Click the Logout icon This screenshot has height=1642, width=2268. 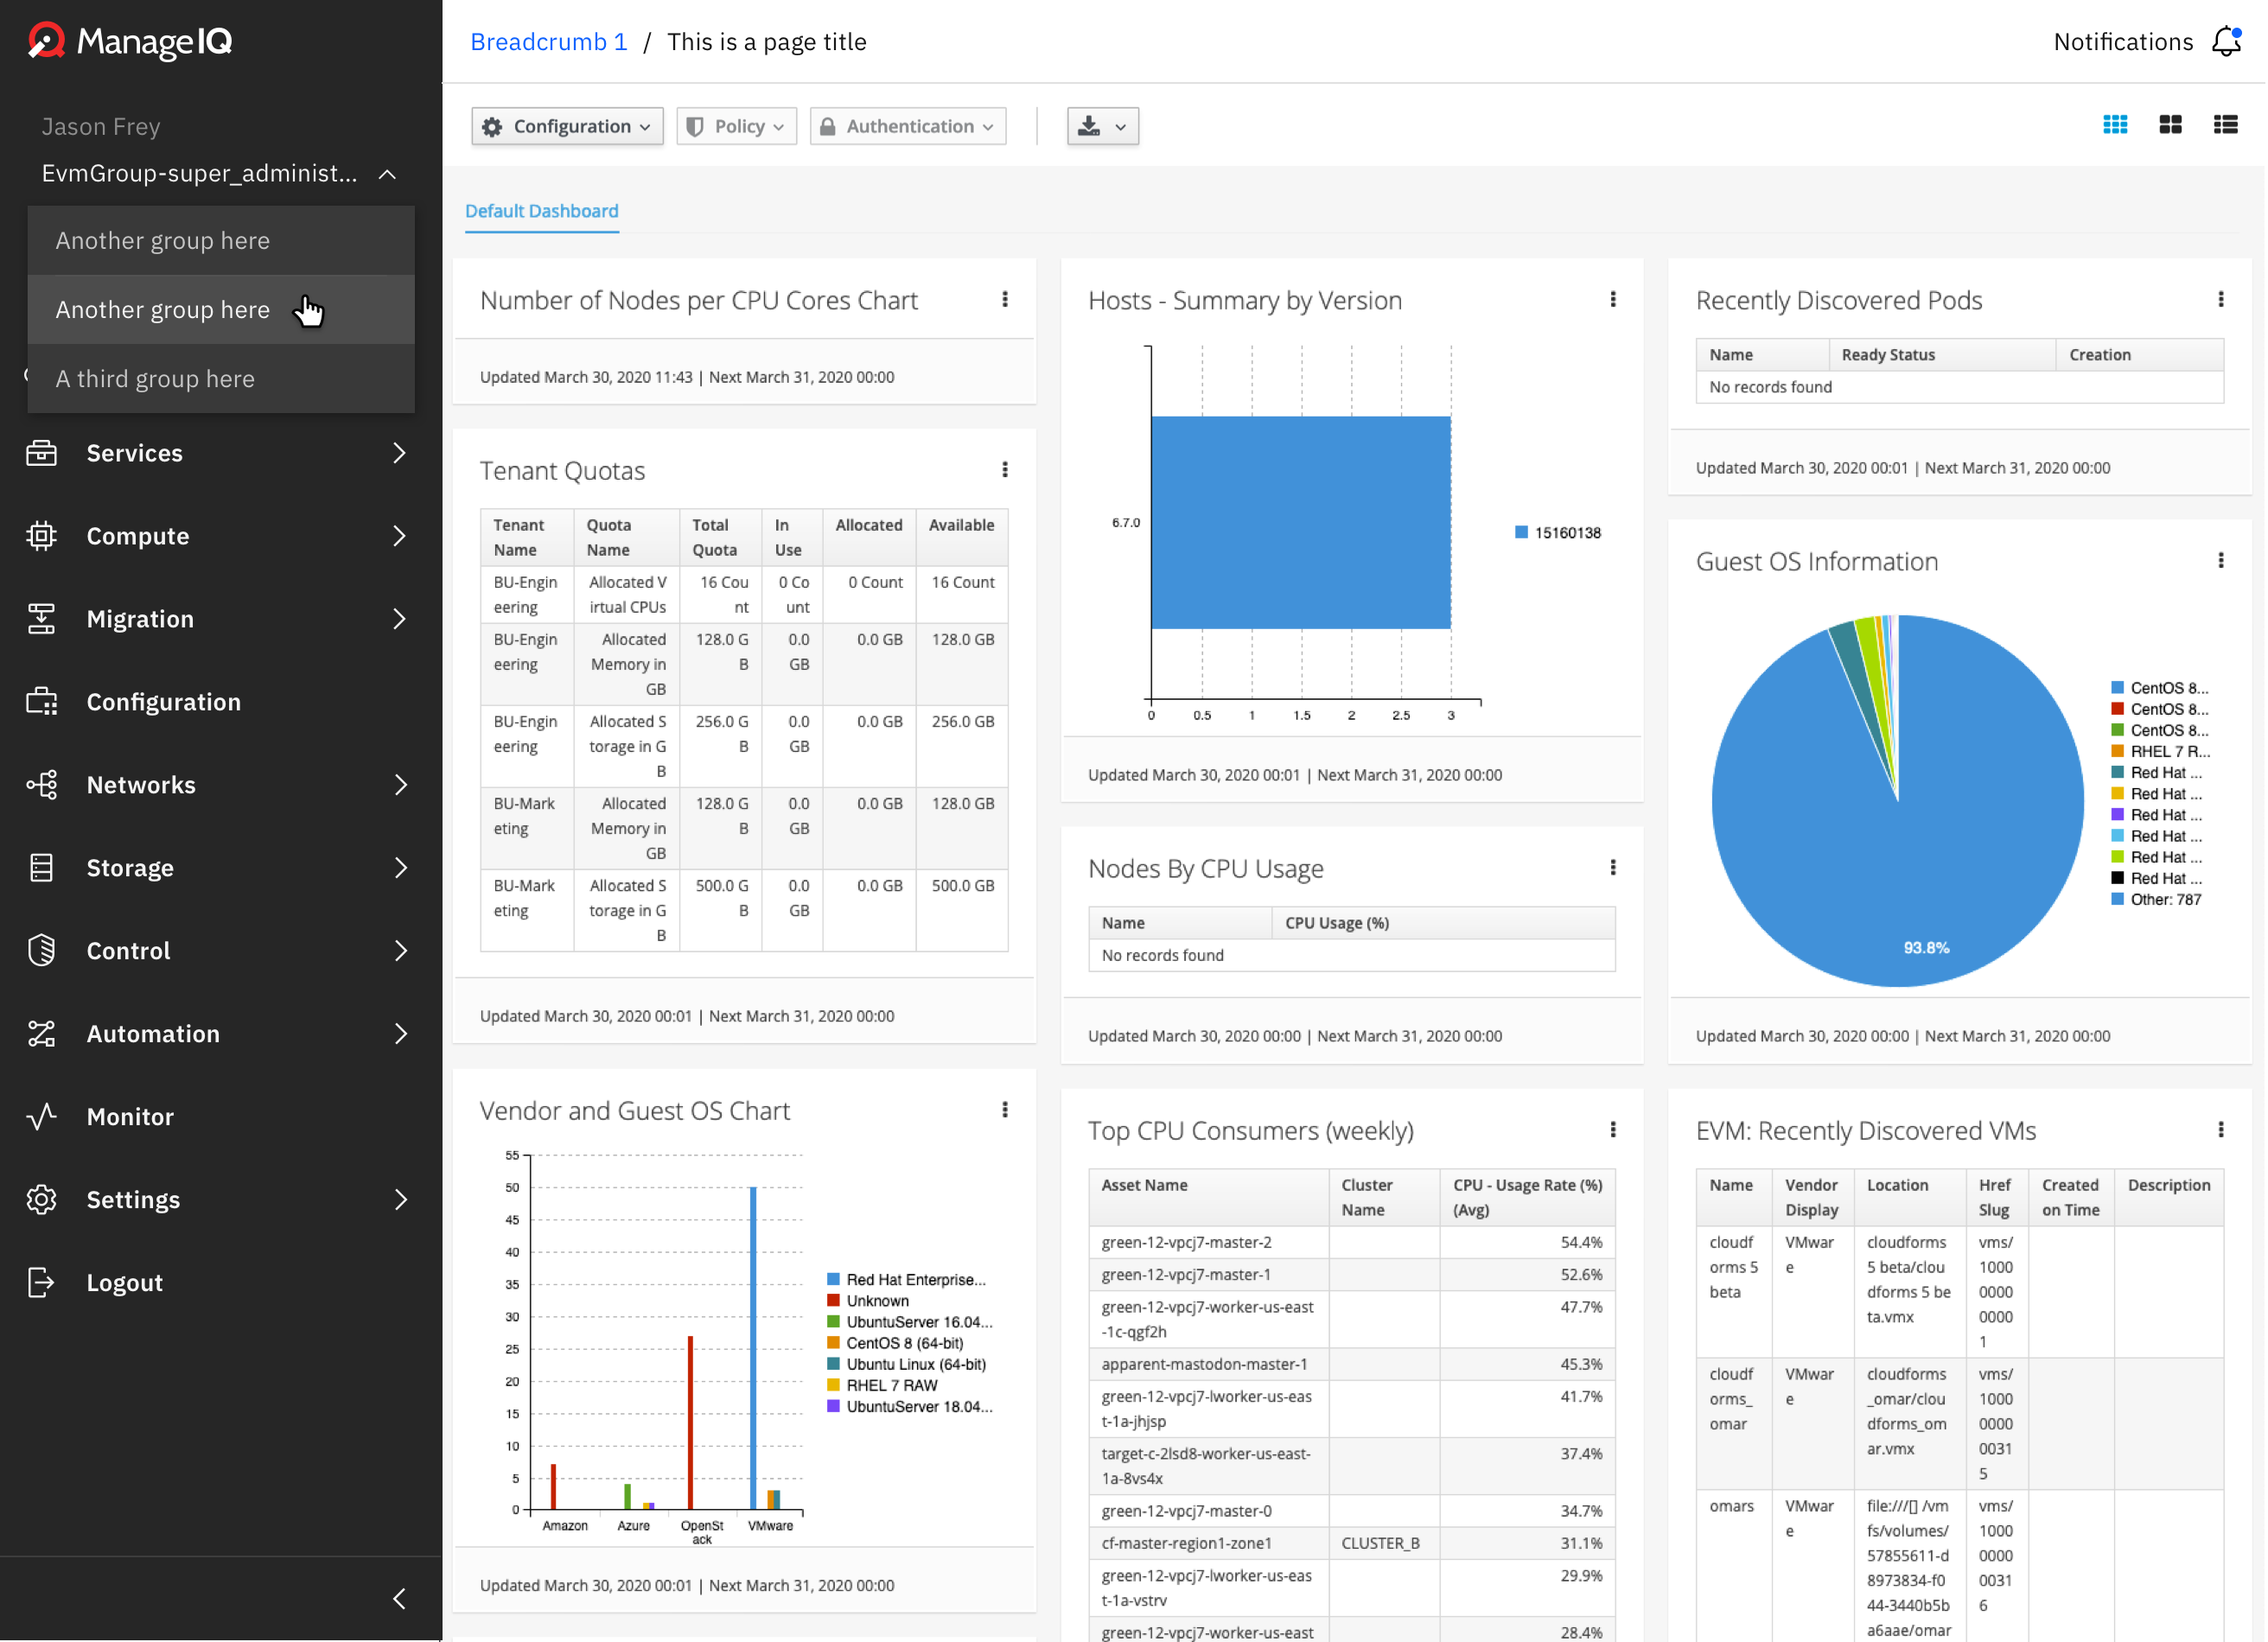point(41,1282)
